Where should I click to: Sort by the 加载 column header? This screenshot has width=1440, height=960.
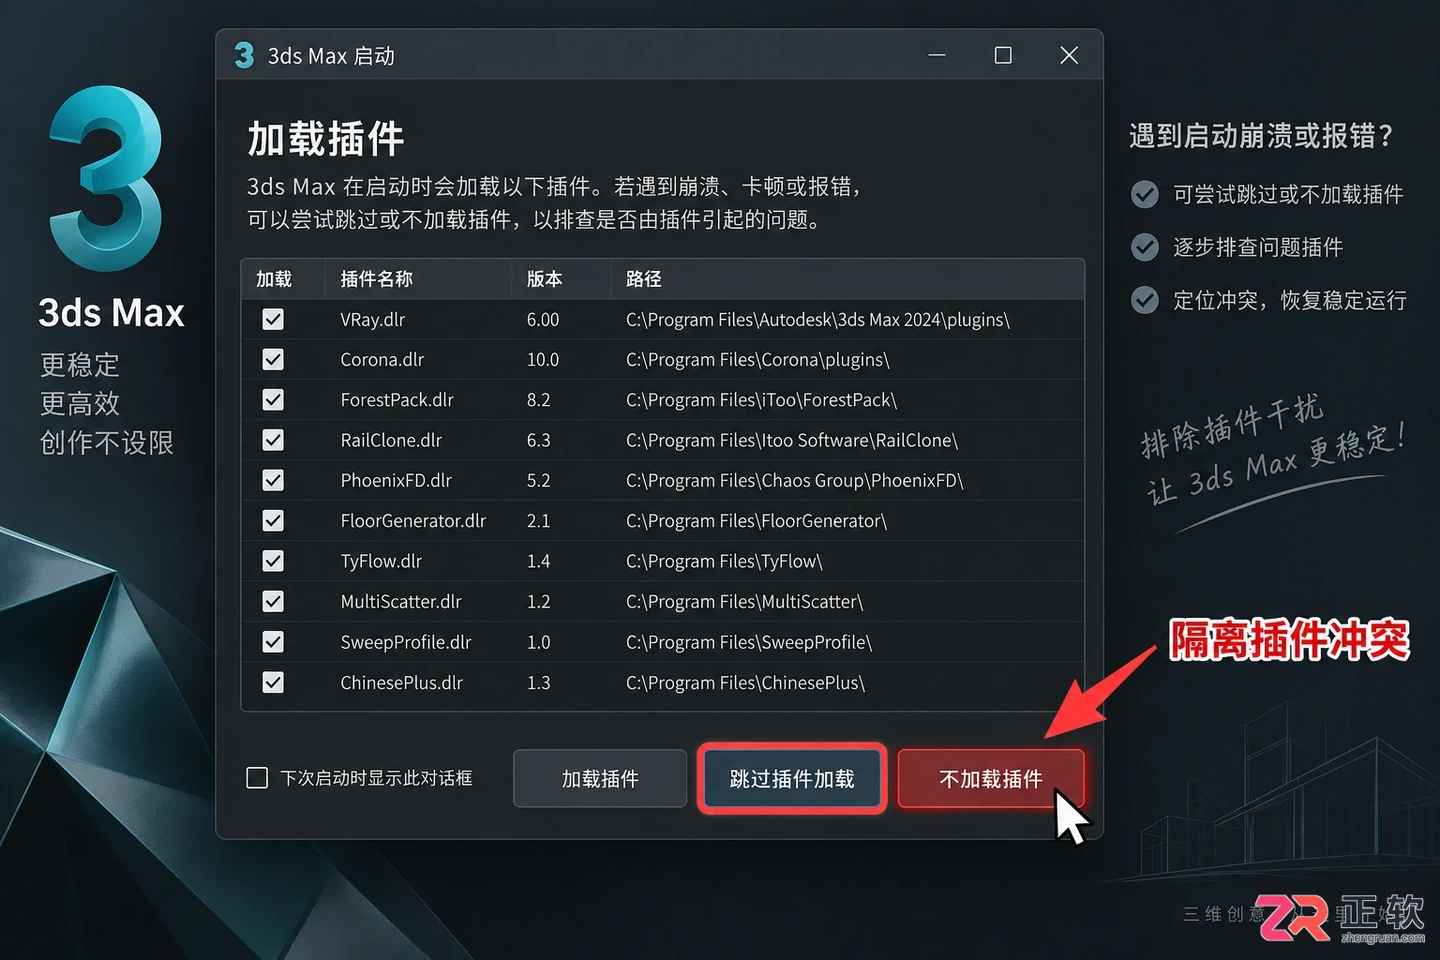point(274,279)
